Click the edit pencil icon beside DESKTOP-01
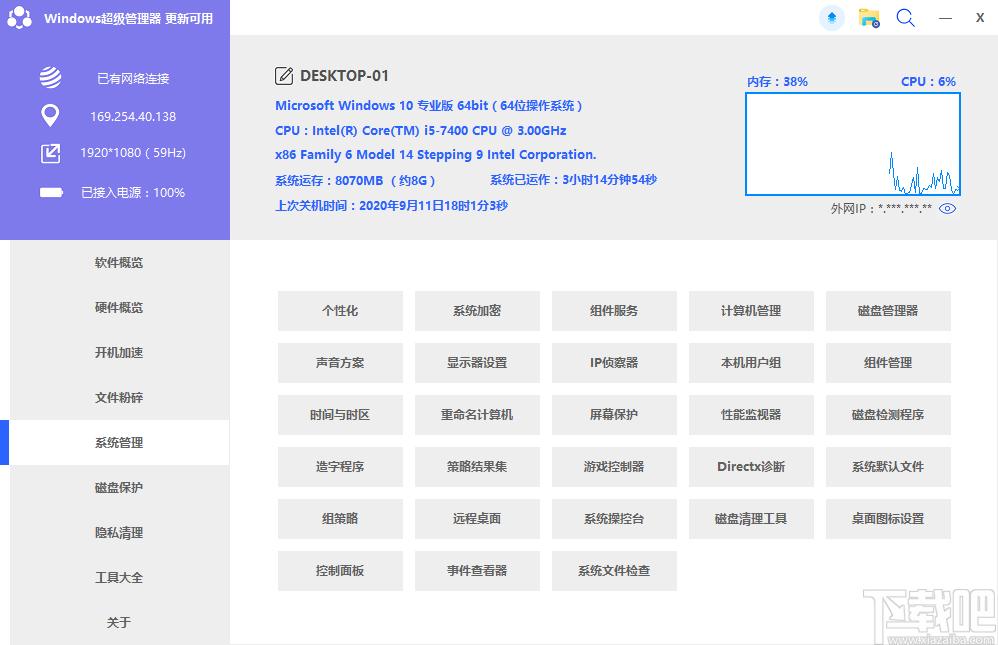The image size is (998, 645). (284, 76)
